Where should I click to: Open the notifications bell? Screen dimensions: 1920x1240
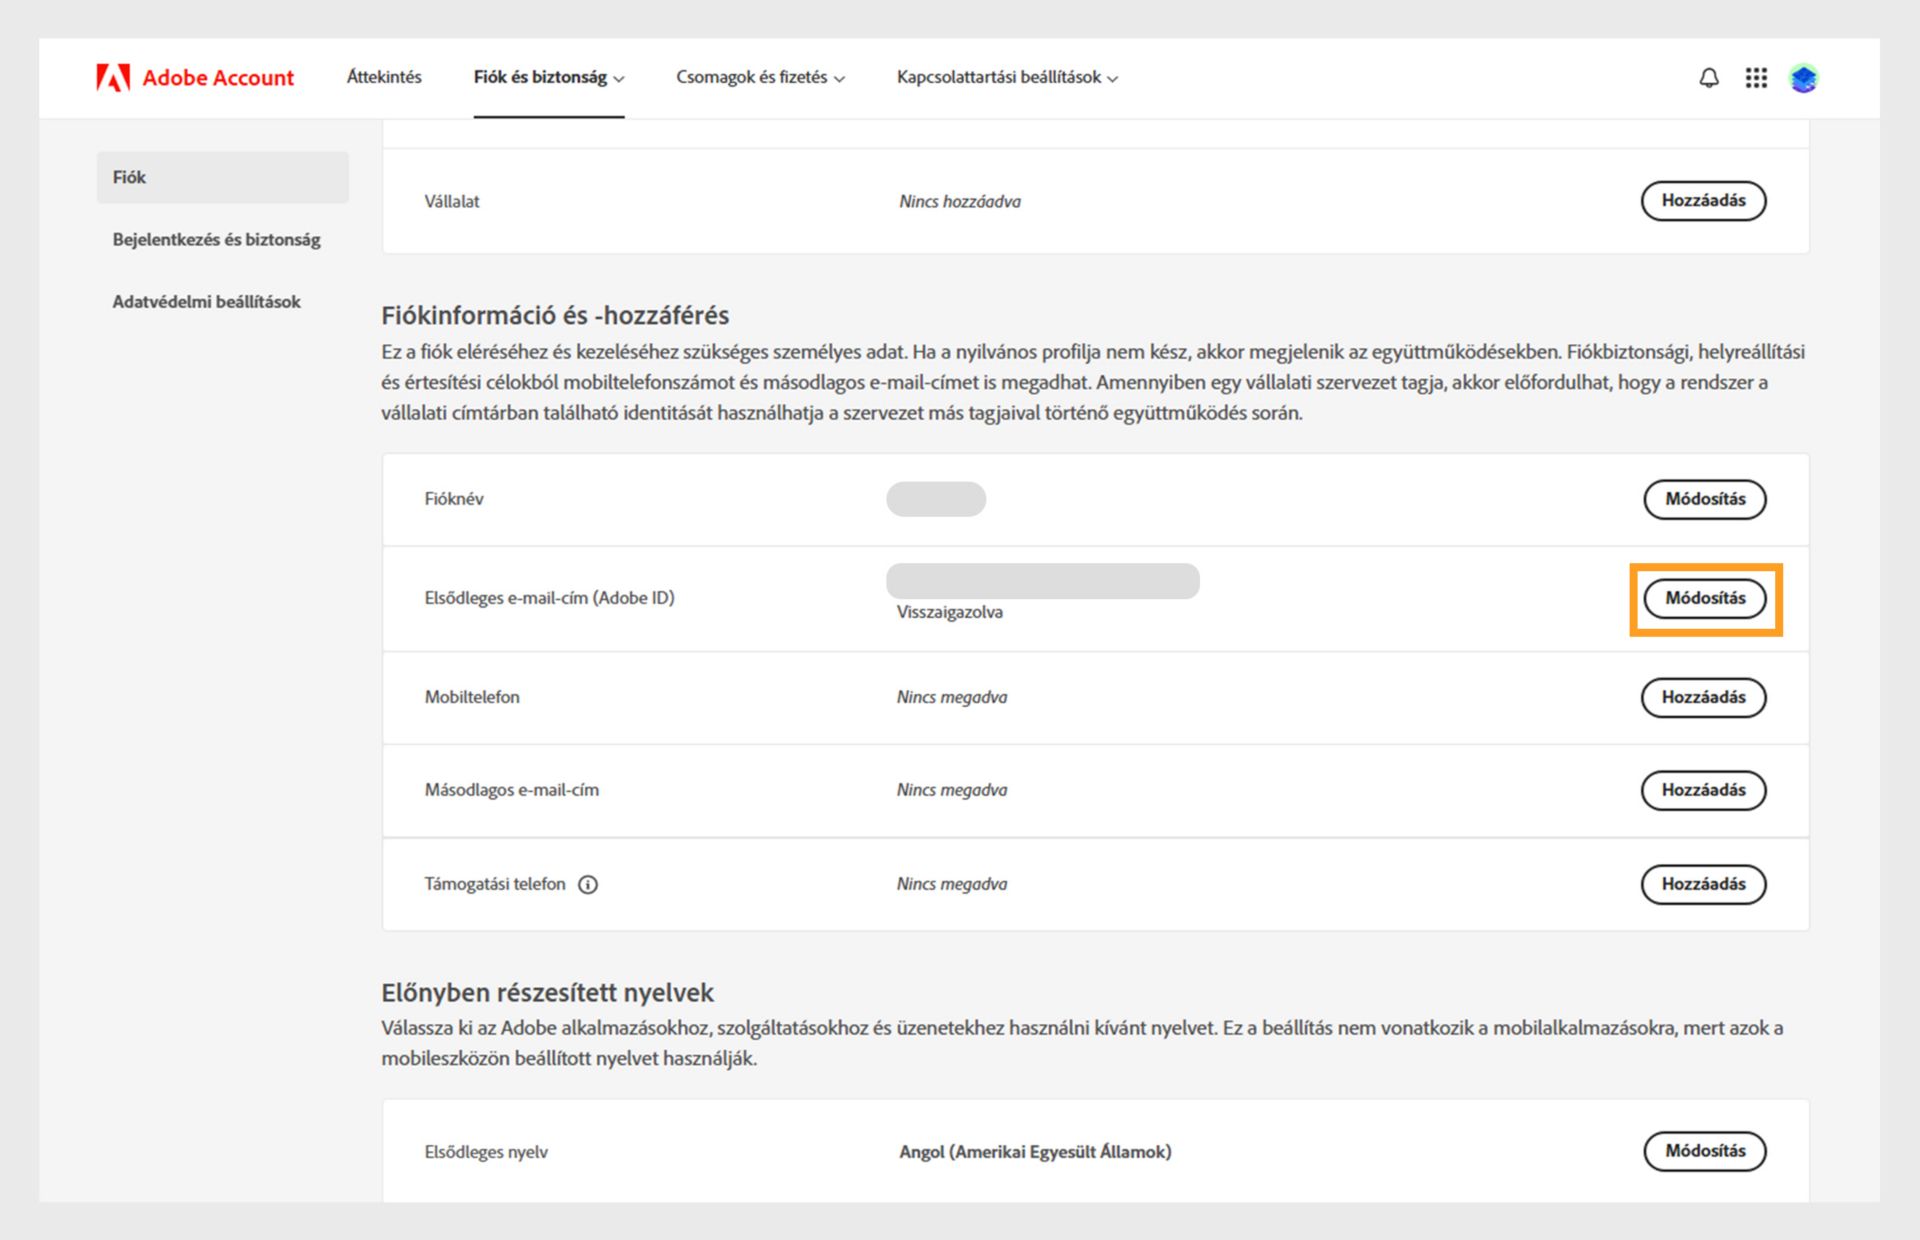[1709, 78]
